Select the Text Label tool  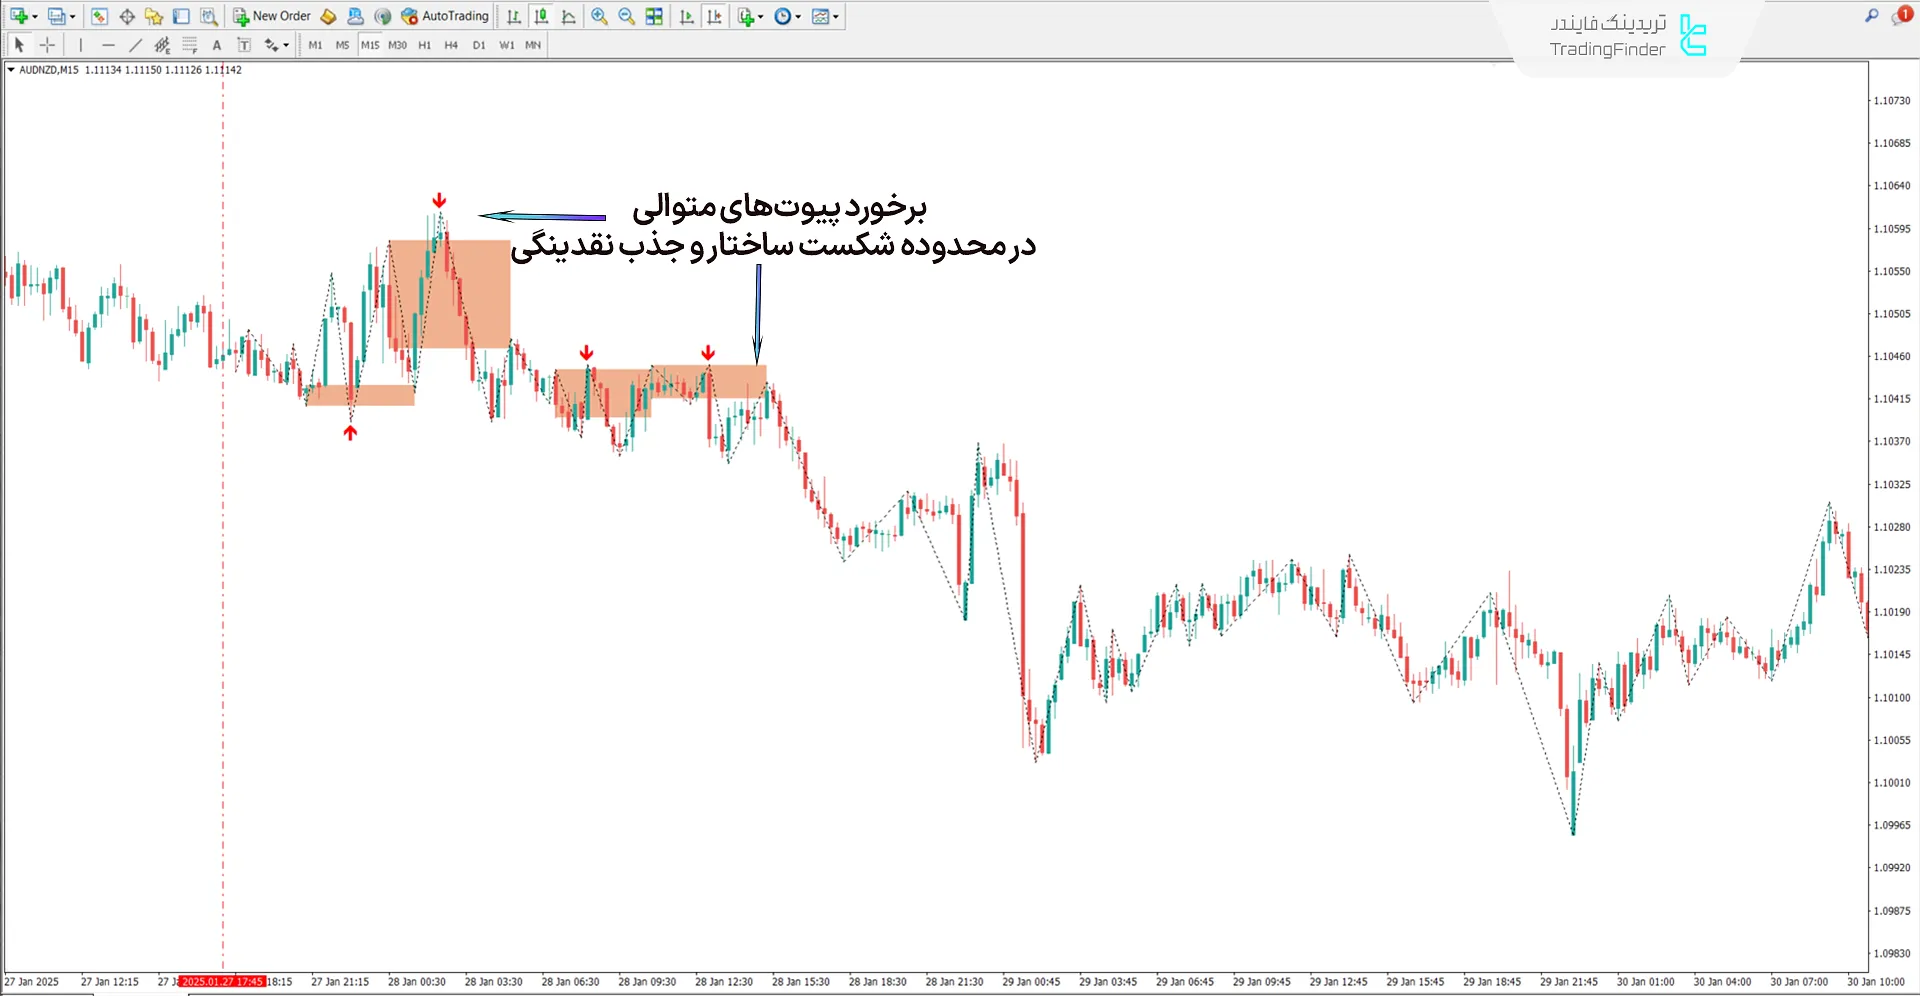pyautogui.click(x=244, y=45)
